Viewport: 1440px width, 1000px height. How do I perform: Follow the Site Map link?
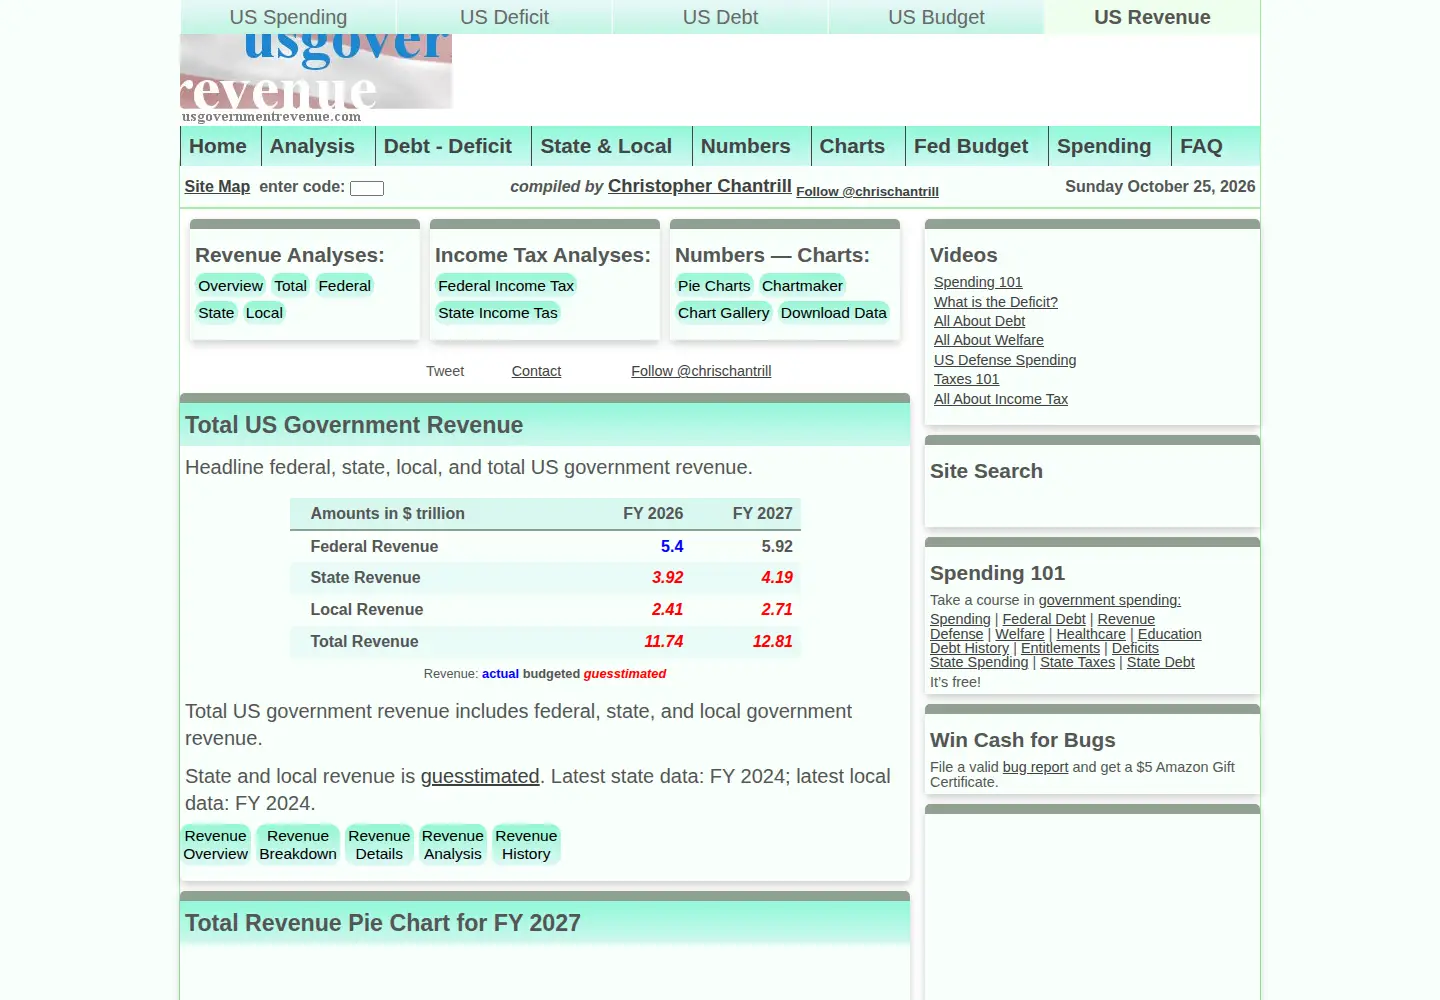(217, 186)
